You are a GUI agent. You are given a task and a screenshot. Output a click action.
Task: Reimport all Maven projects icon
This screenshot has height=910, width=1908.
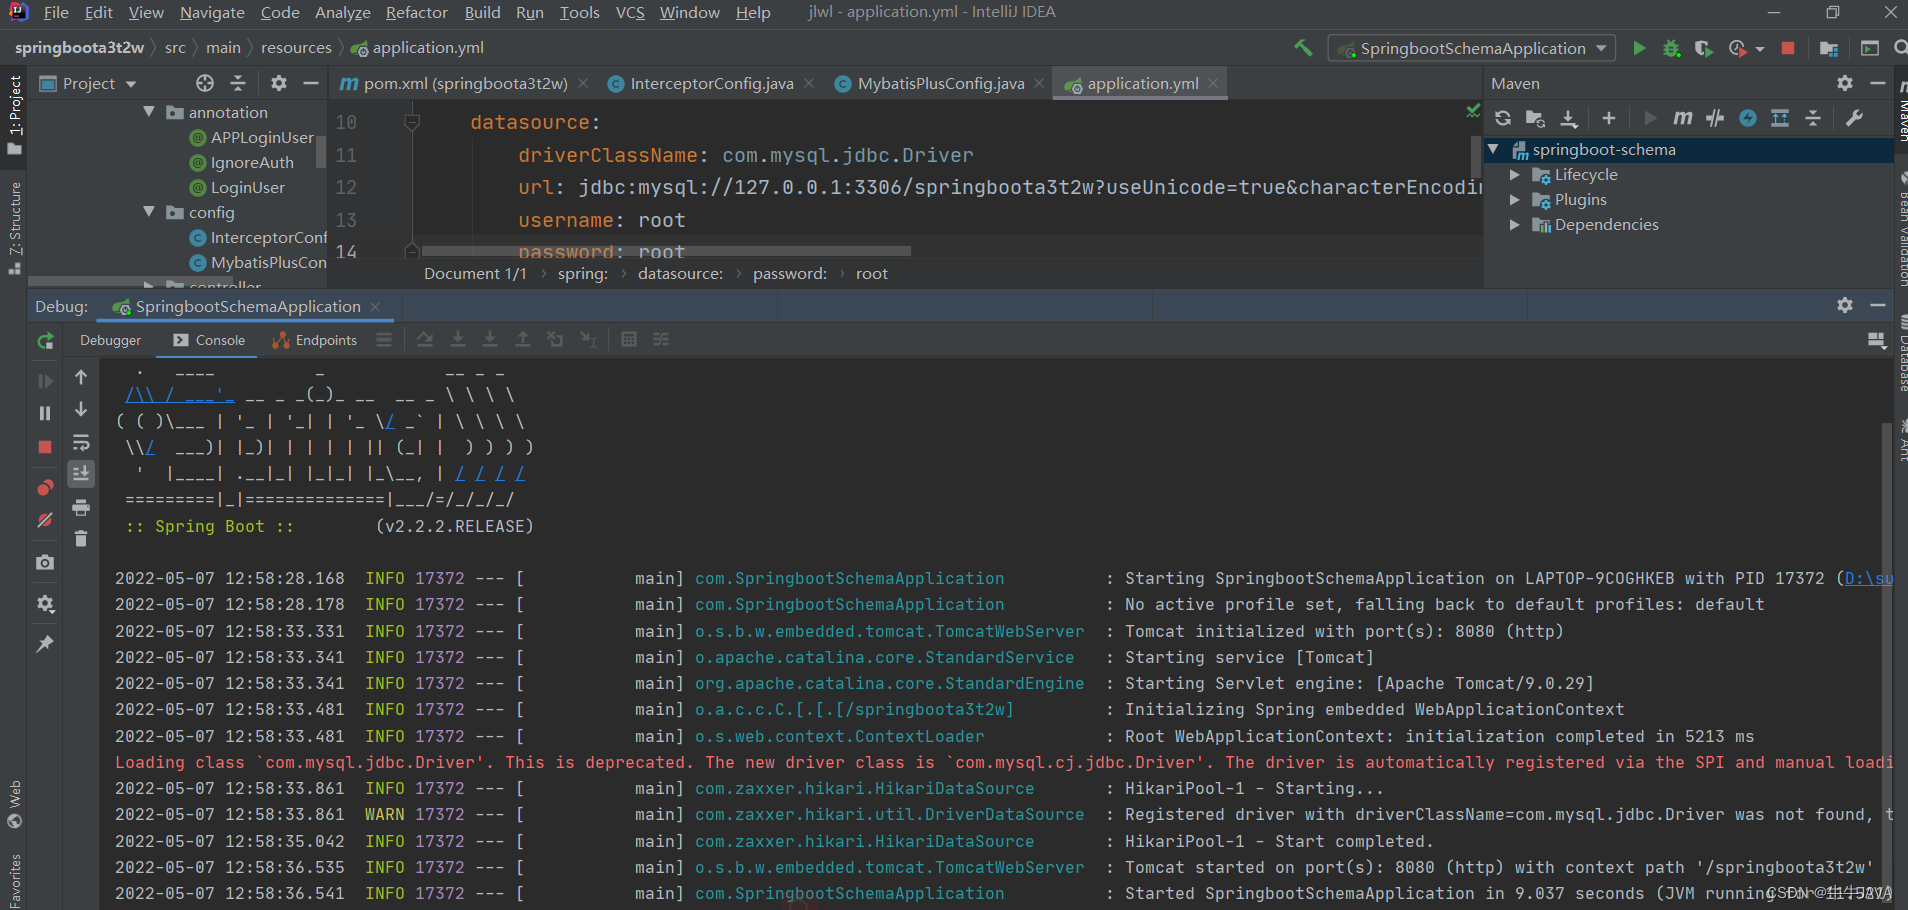click(x=1503, y=118)
